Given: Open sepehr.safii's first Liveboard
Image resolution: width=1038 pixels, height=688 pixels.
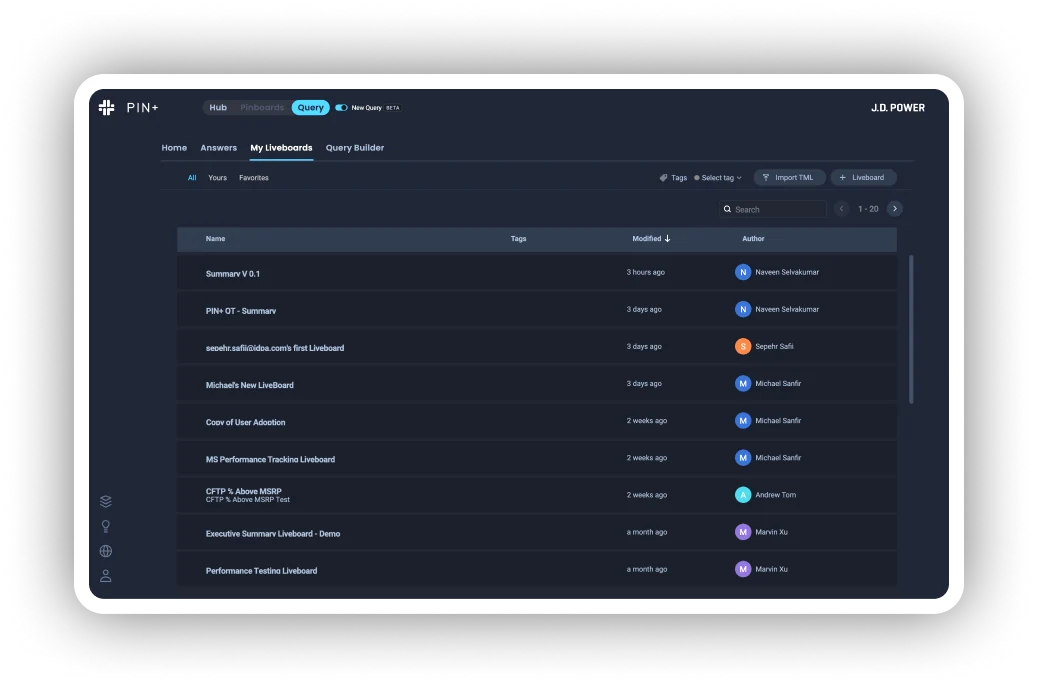Looking at the screenshot, I should pyautogui.click(x=275, y=348).
